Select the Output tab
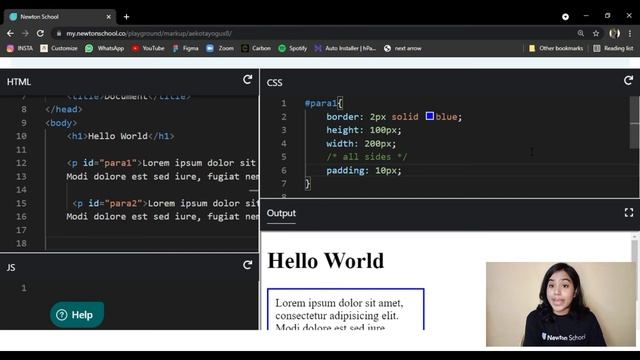The image size is (640, 360). [281, 213]
